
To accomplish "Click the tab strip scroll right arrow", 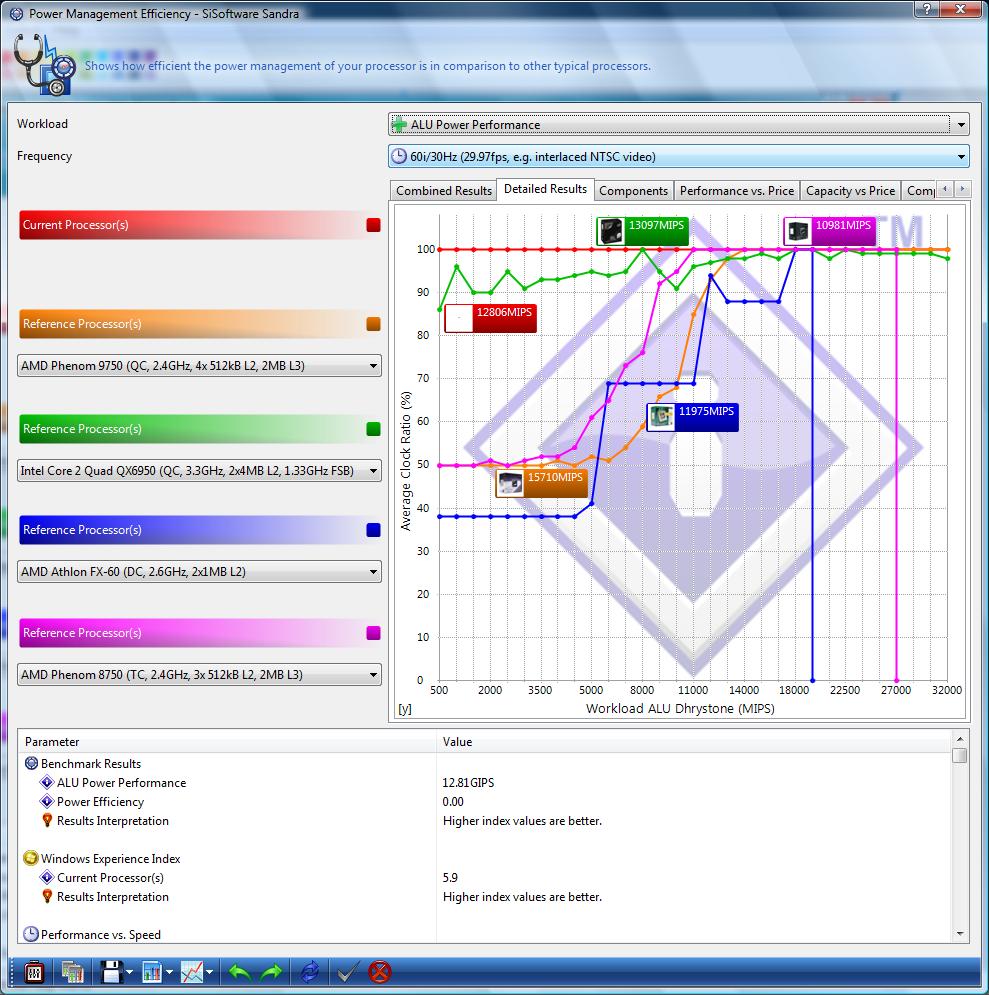I will pos(962,188).
